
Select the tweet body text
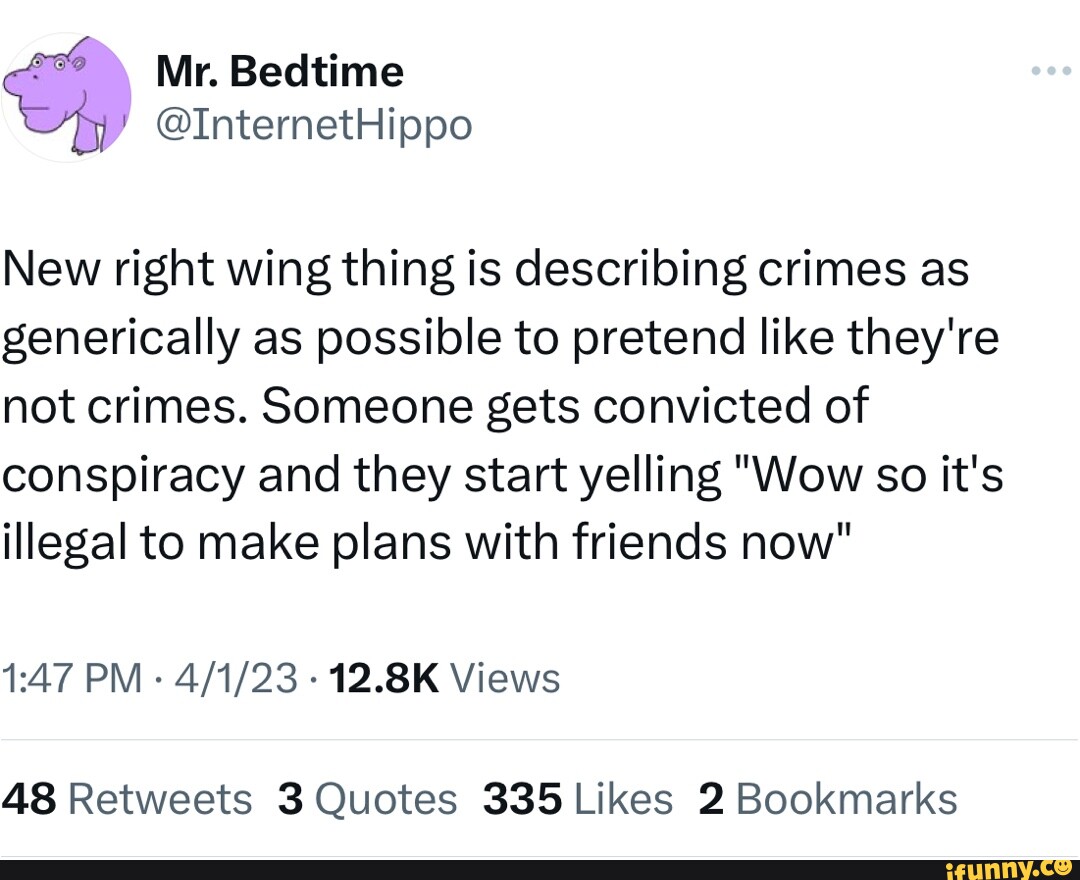point(500,405)
